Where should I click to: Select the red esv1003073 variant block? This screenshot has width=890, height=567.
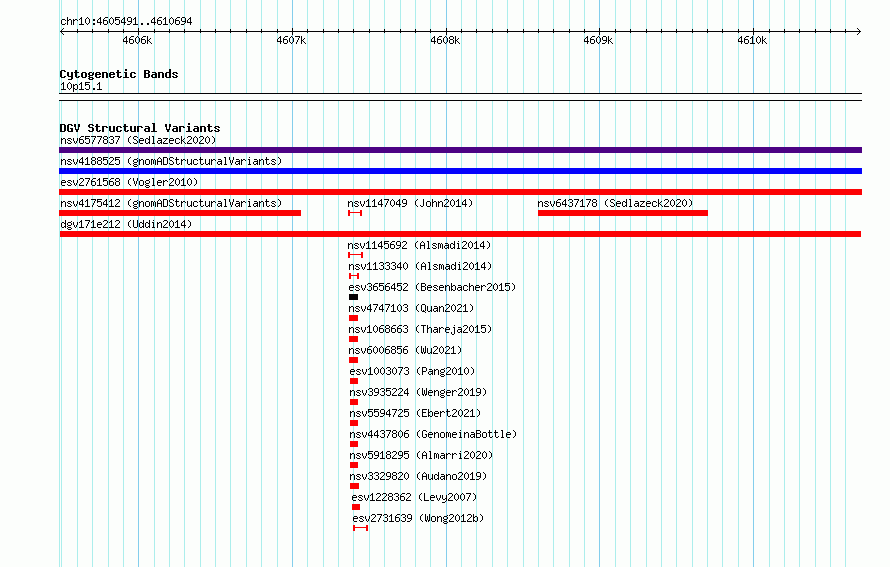(354, 381)
